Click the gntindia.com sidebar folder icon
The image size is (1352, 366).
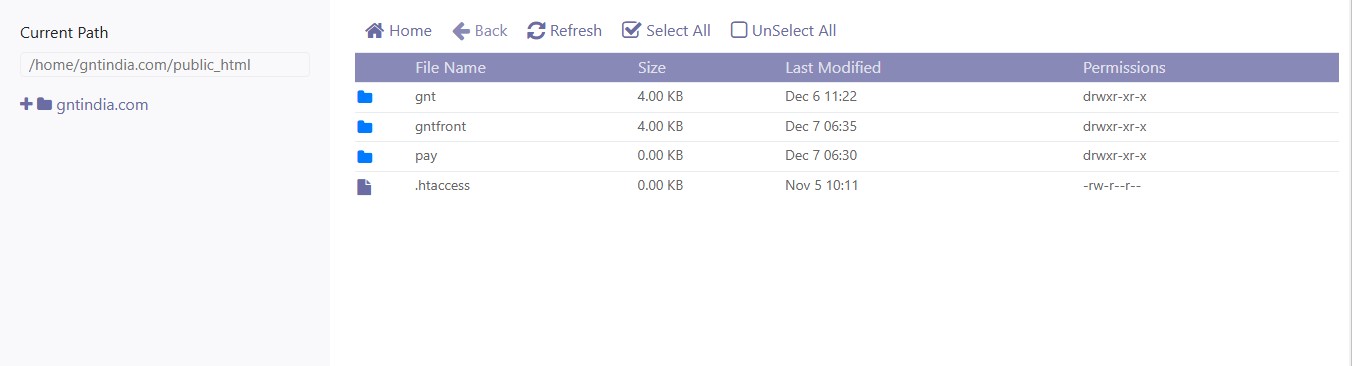[44, 104]
